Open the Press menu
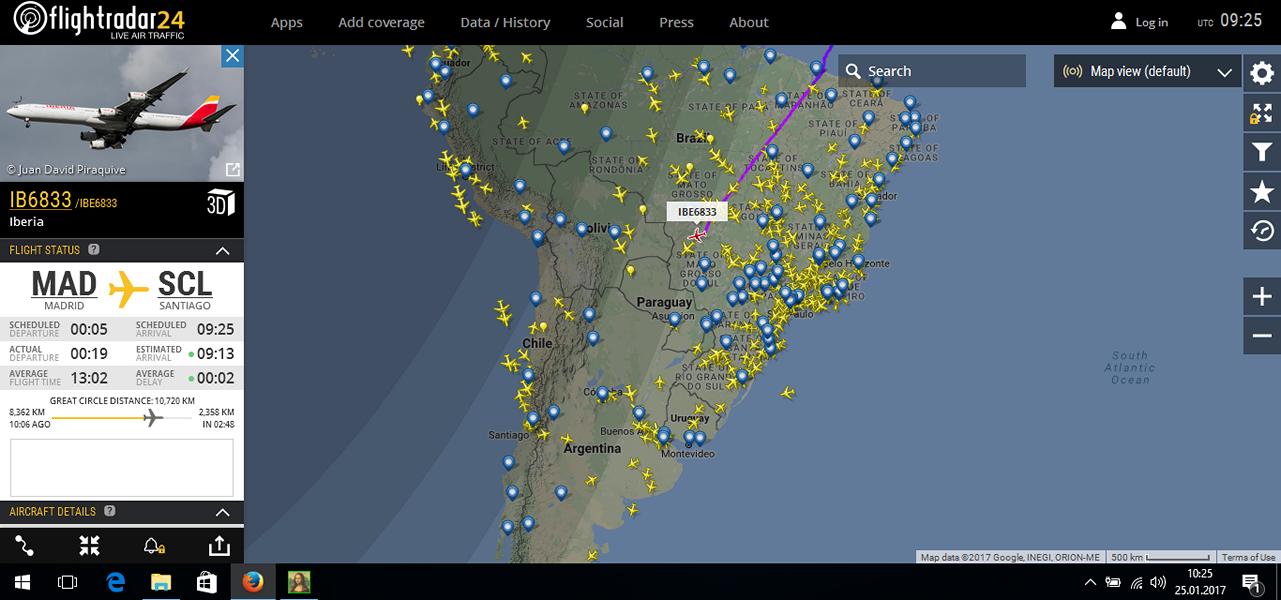Image resolution: width=1281 pixels, height=600 pixels. coord(677,22)
